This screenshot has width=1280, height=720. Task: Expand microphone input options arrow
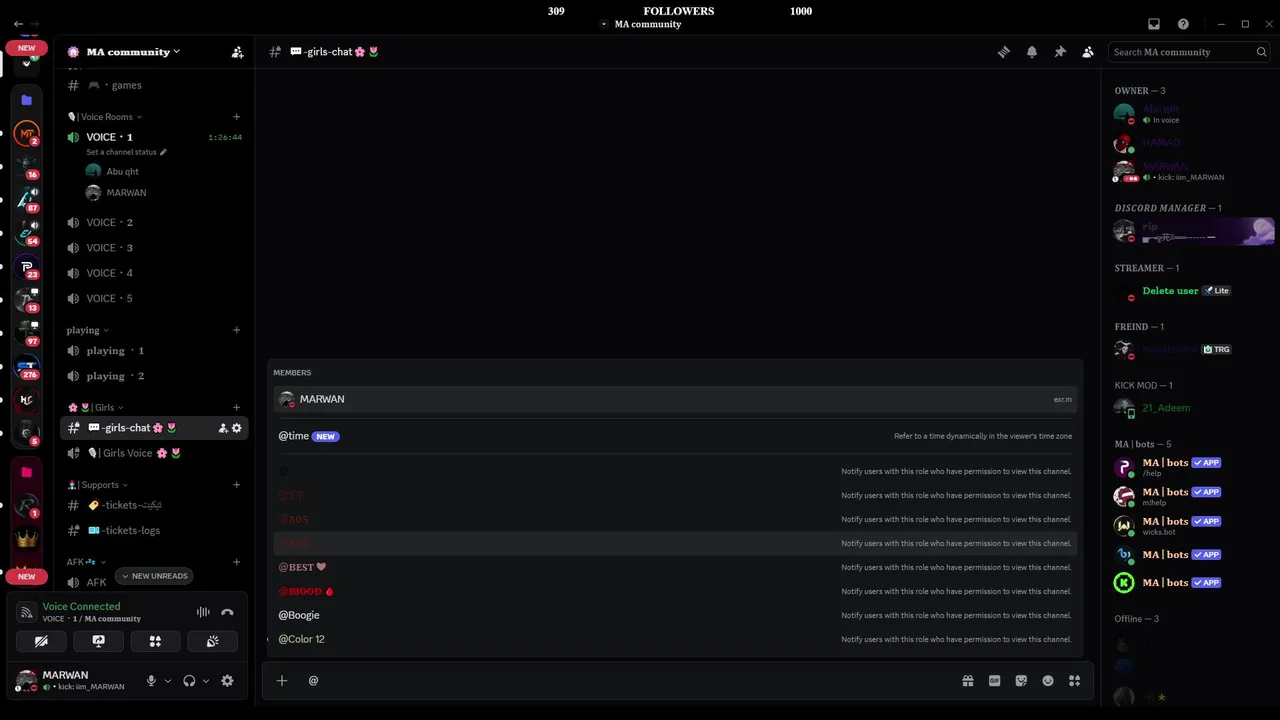(x=167, y=681)
